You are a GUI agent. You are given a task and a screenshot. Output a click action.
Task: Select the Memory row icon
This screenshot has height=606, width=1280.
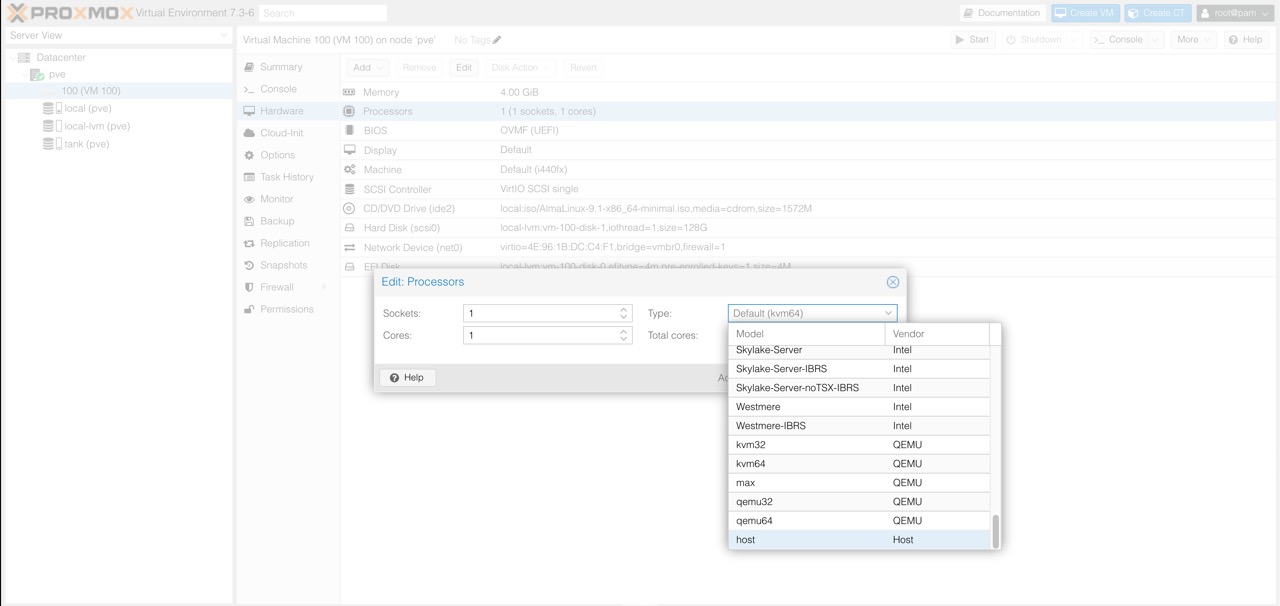point(349,92)
